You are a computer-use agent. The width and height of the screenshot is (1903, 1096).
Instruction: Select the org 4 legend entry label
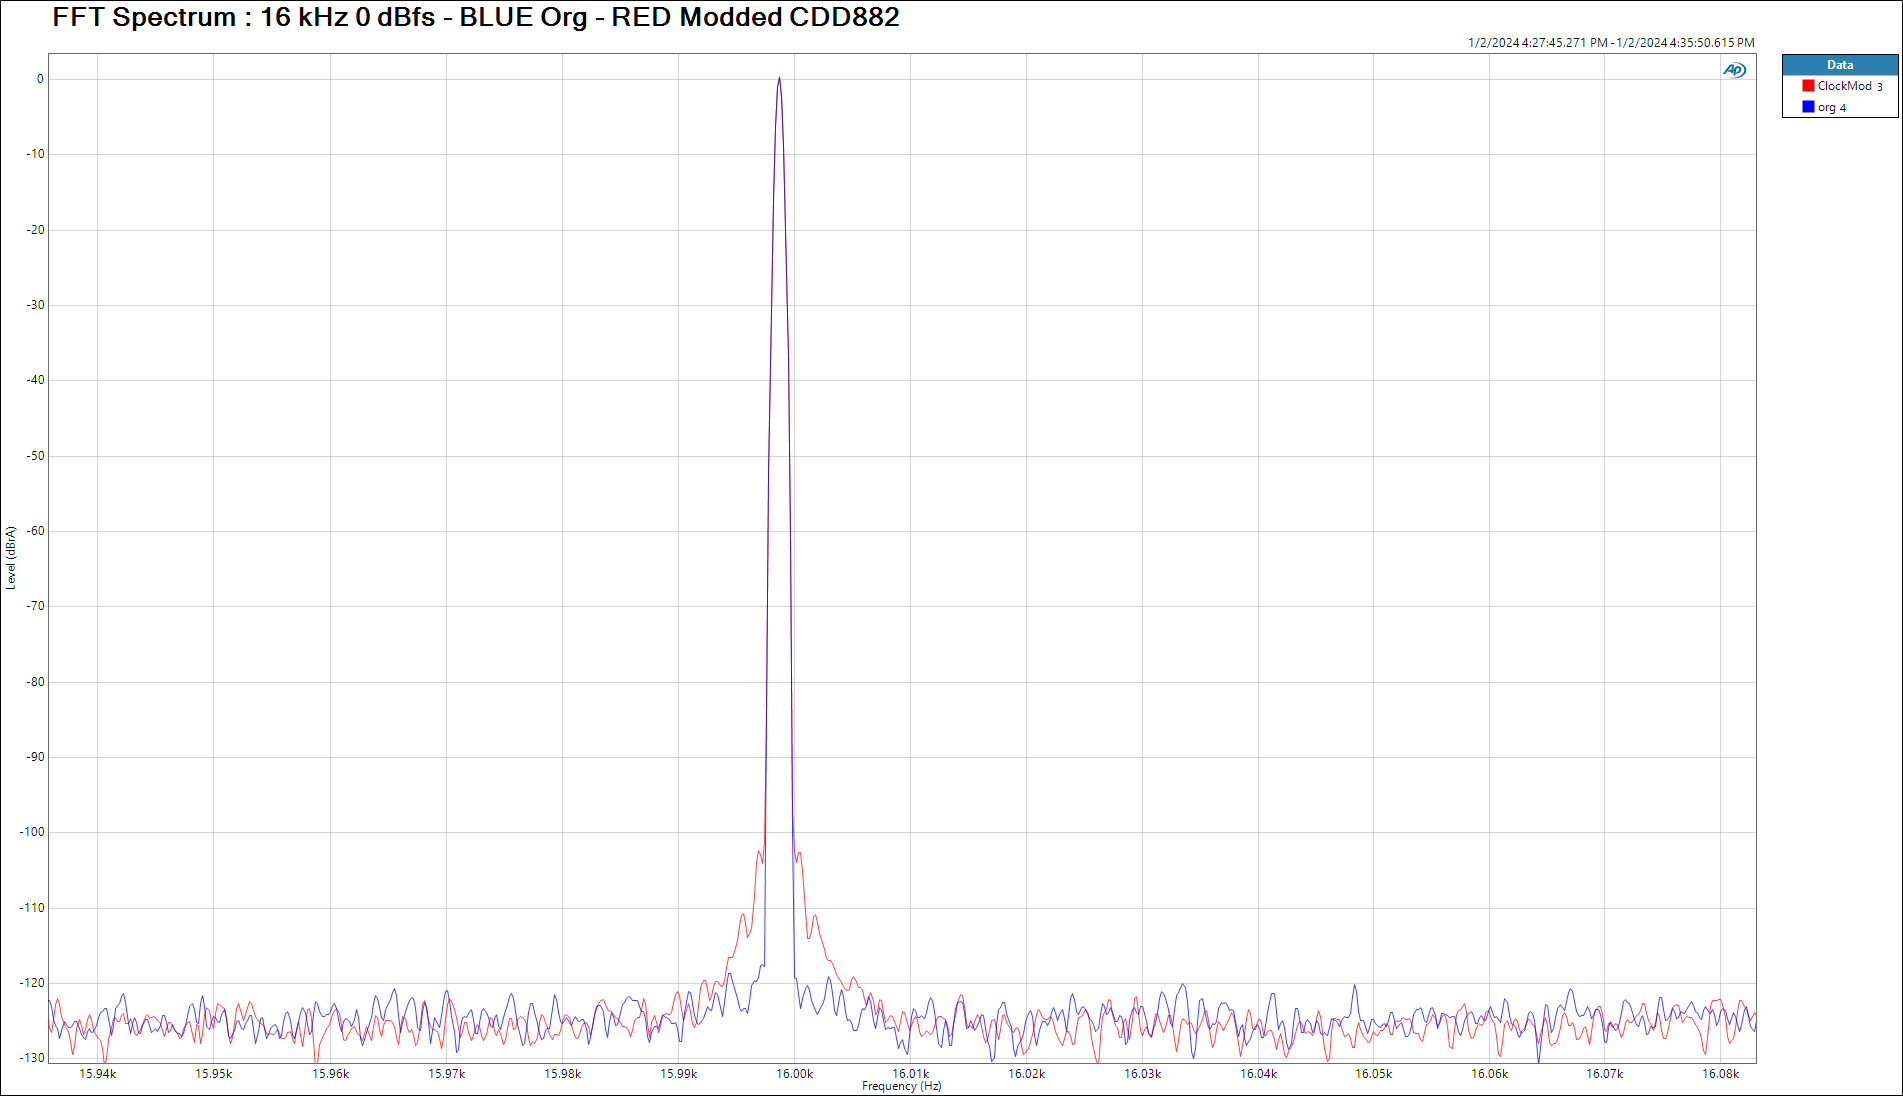tap(1832, 108)
